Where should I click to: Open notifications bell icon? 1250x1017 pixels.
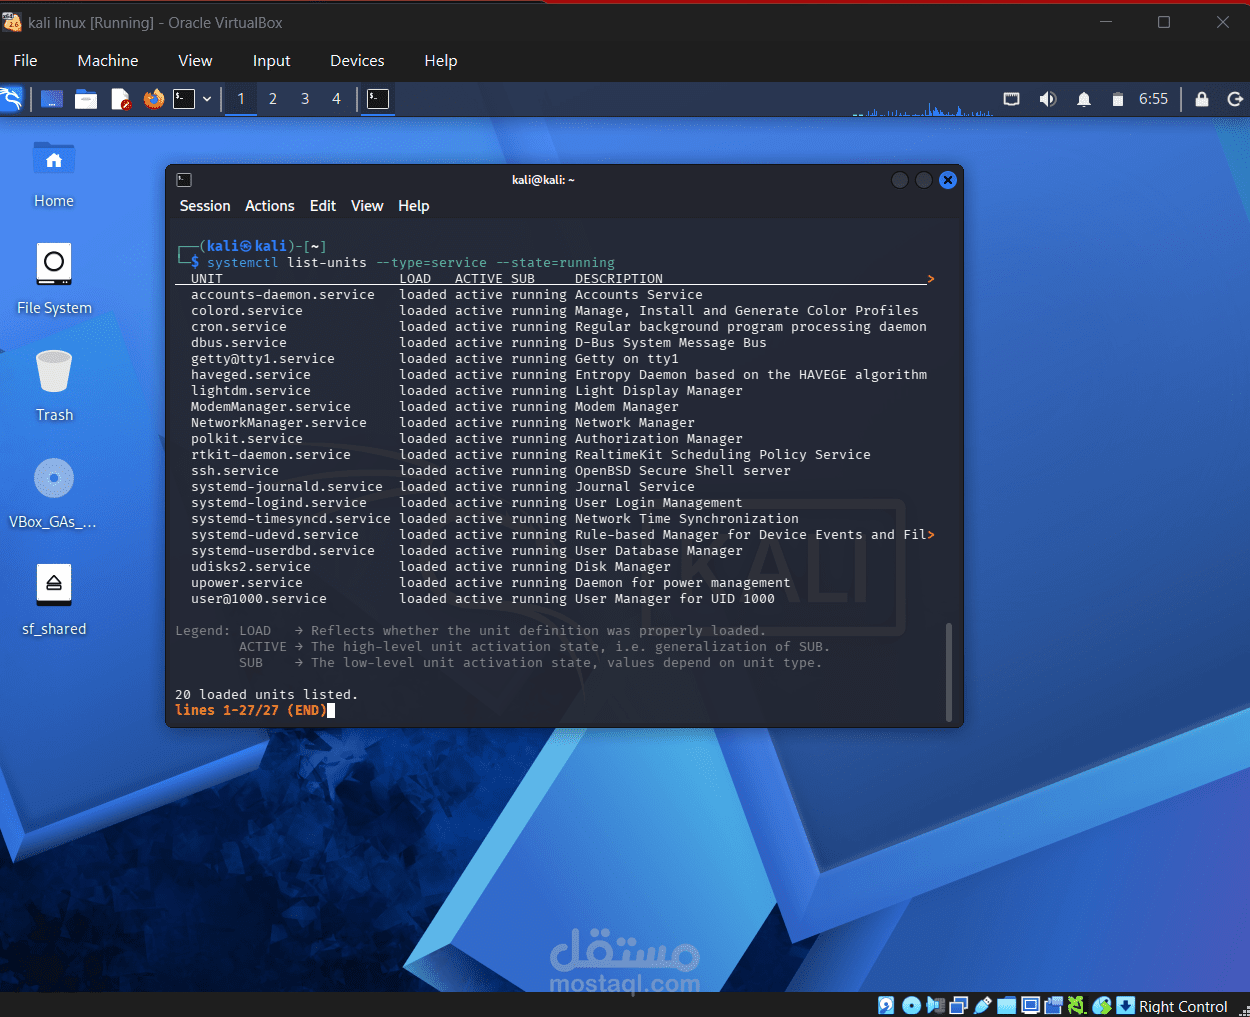pyautogui.click(x=1084, y=99)
